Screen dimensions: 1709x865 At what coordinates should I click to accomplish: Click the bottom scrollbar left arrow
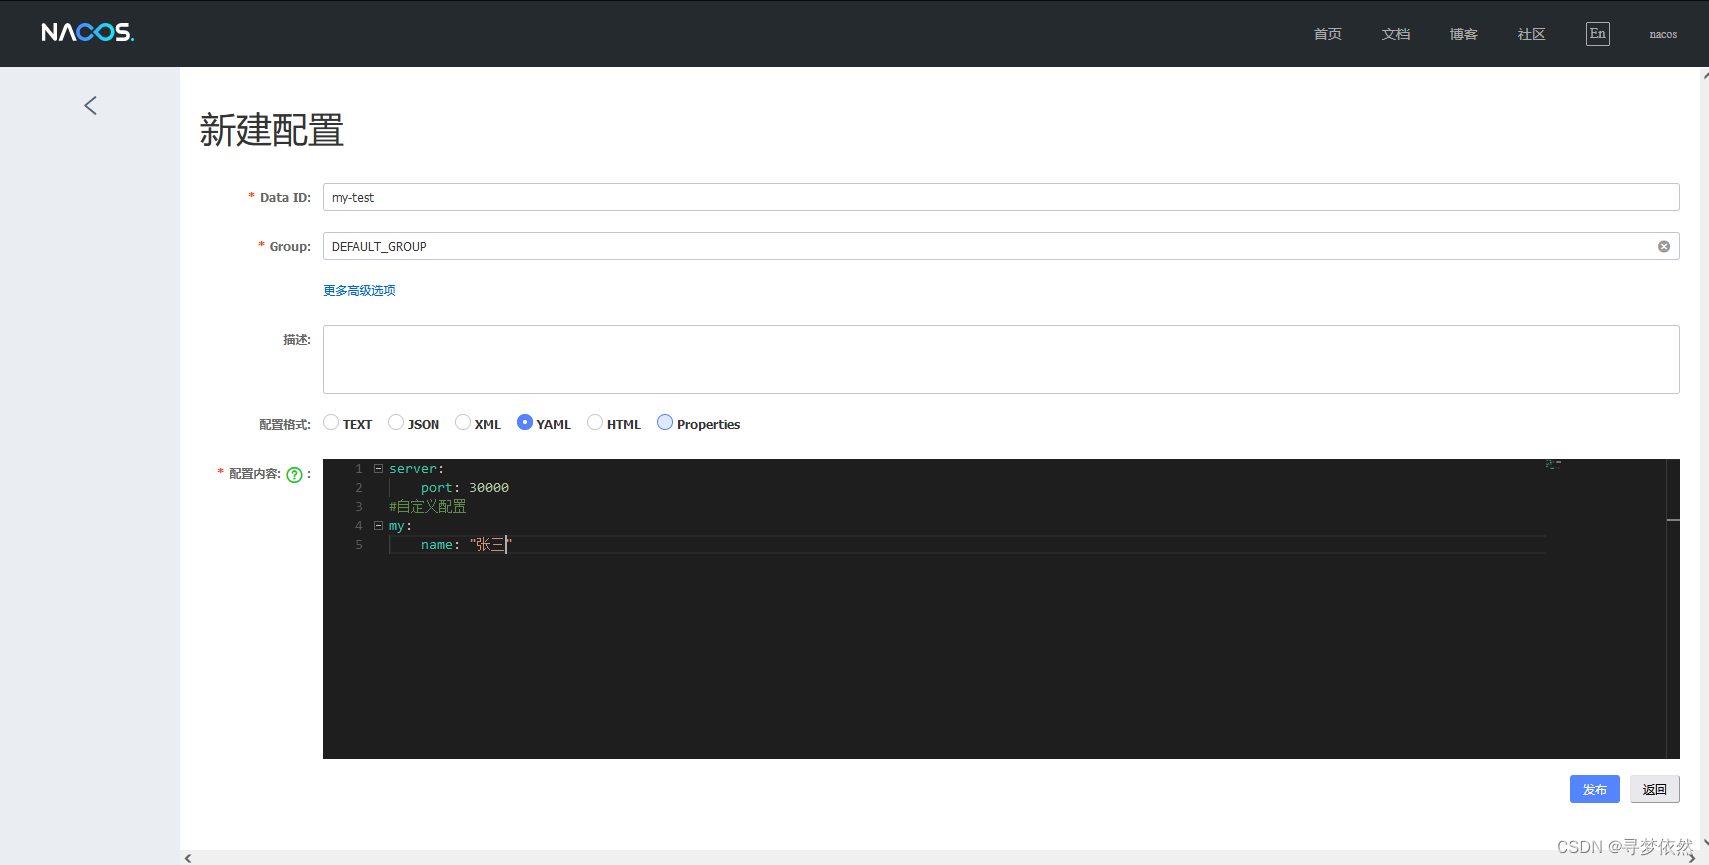tap(188, 858)
